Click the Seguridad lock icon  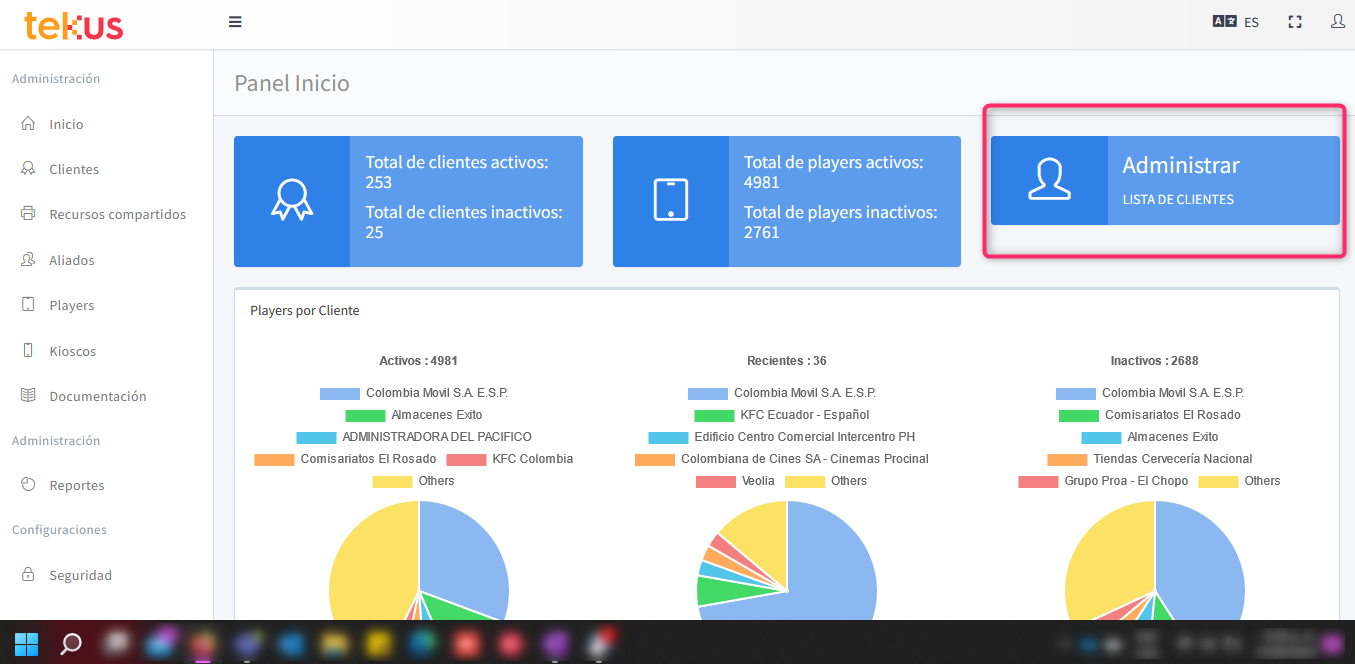28,575
